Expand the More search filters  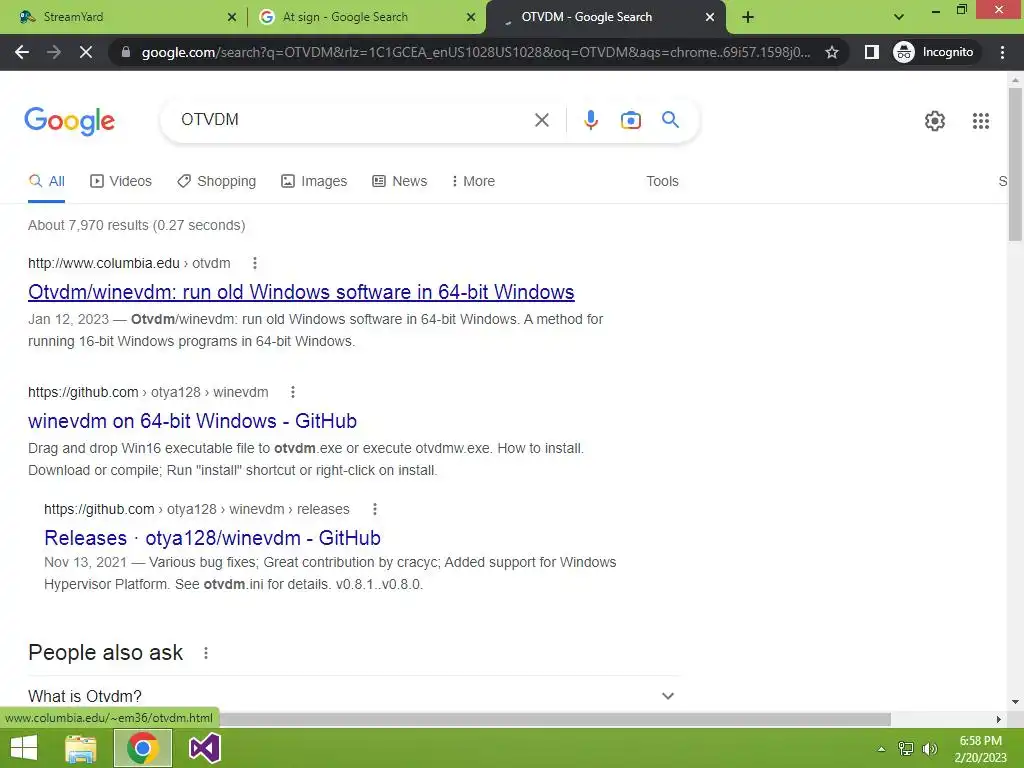point(473,182)
